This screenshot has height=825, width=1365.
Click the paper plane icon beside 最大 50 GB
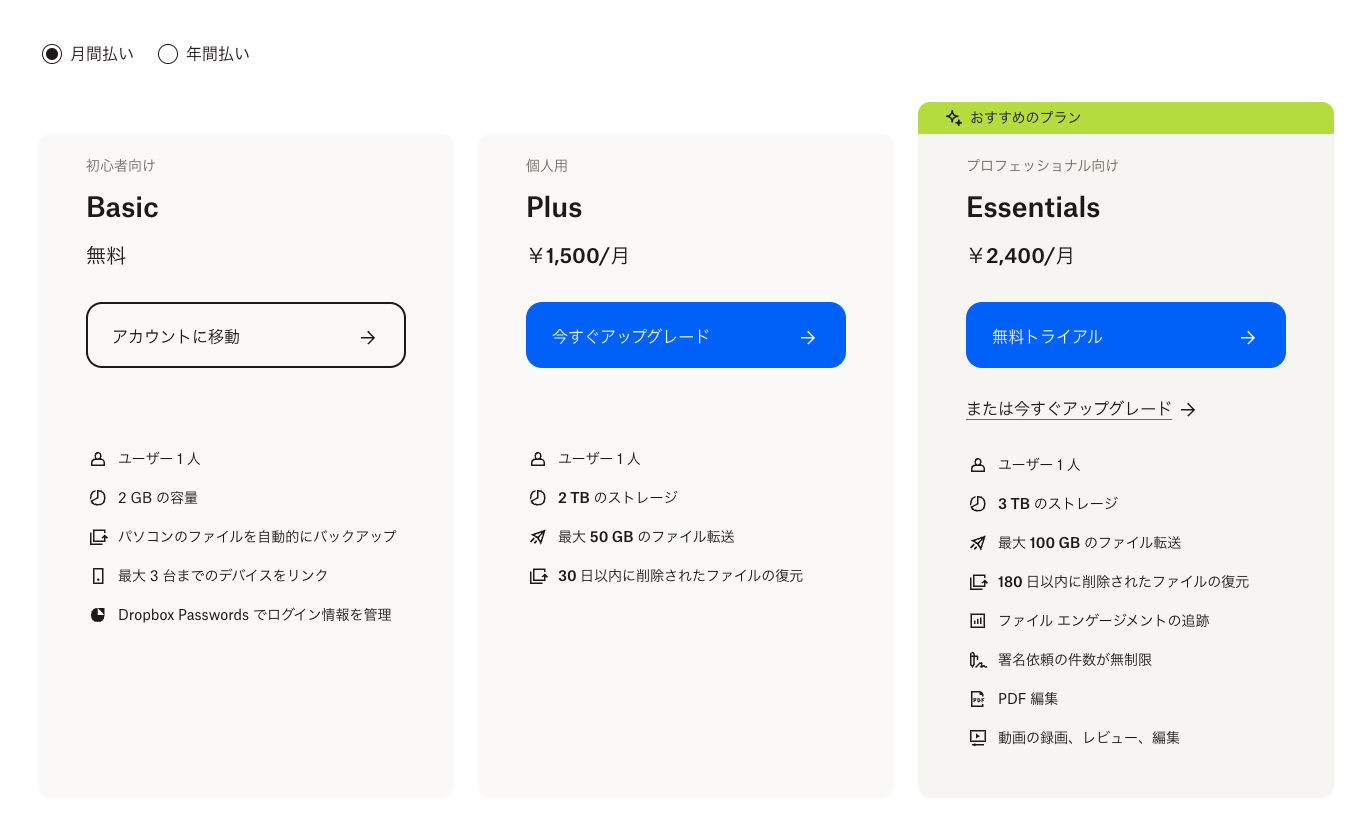[x=538, y=537]
